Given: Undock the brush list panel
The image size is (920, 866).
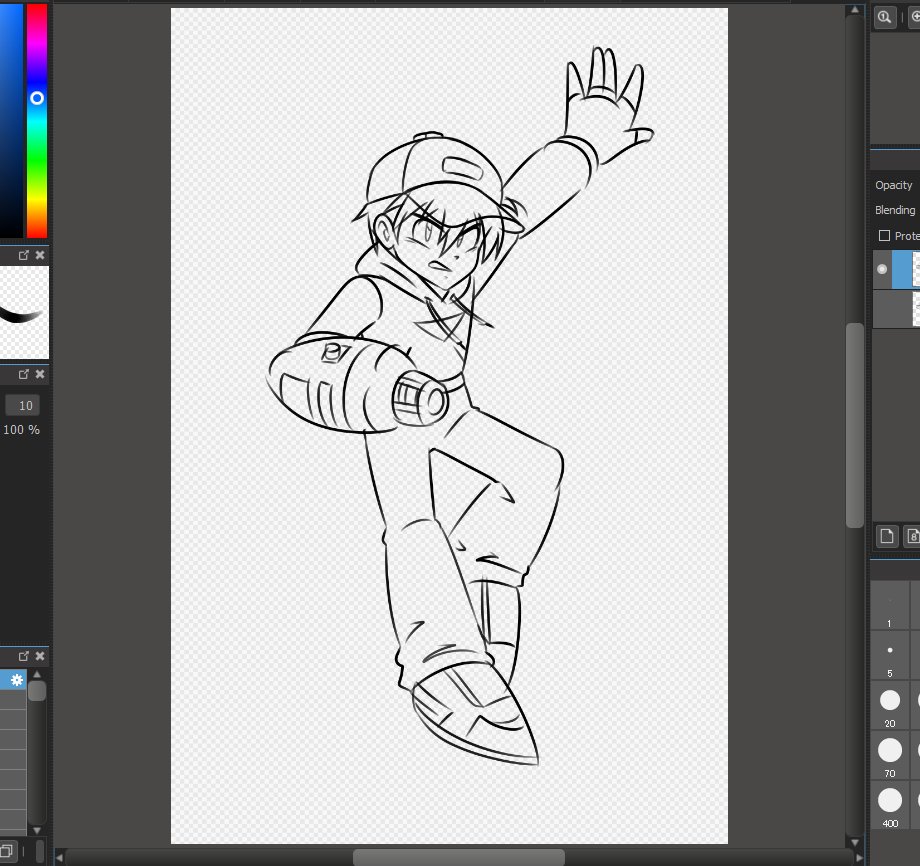Looking at the screenshot, I should pyautogui.click(x=23, y=656).
